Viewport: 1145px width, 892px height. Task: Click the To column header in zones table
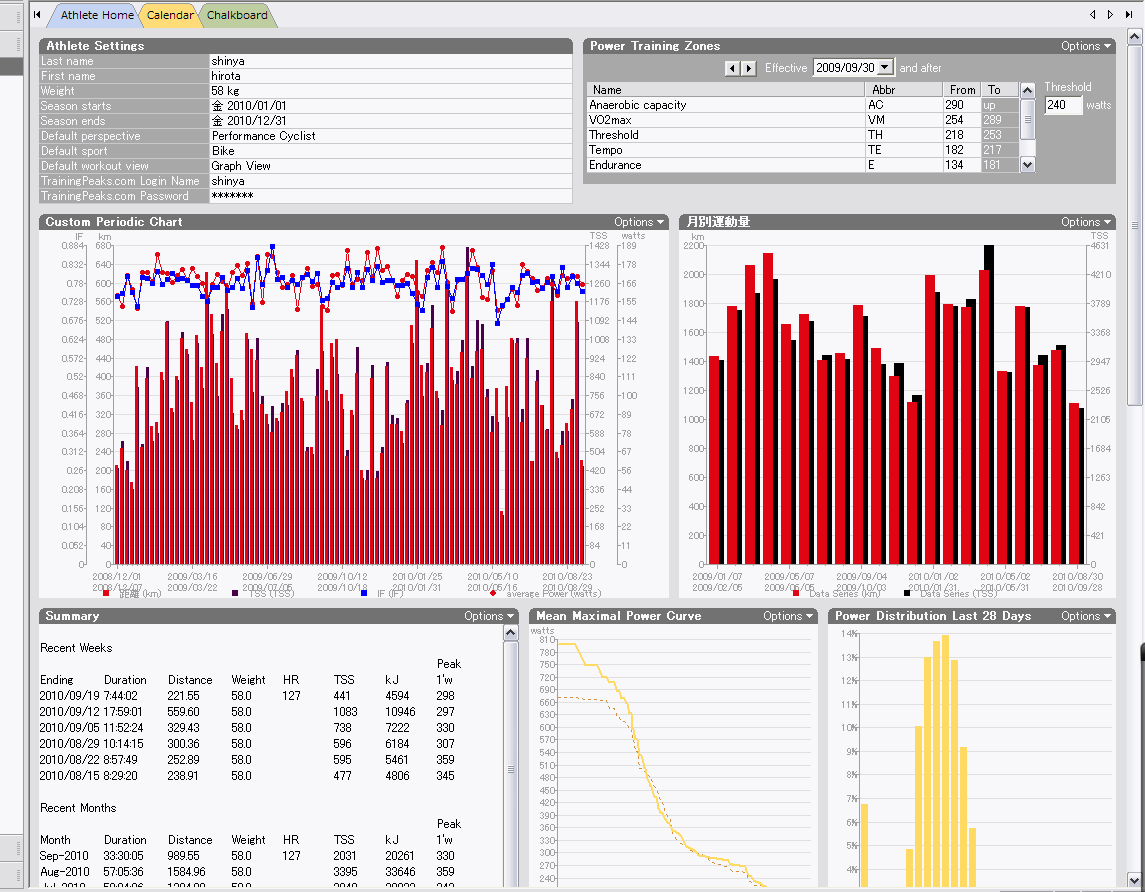pyautogui.click(x=1000, y=90)
